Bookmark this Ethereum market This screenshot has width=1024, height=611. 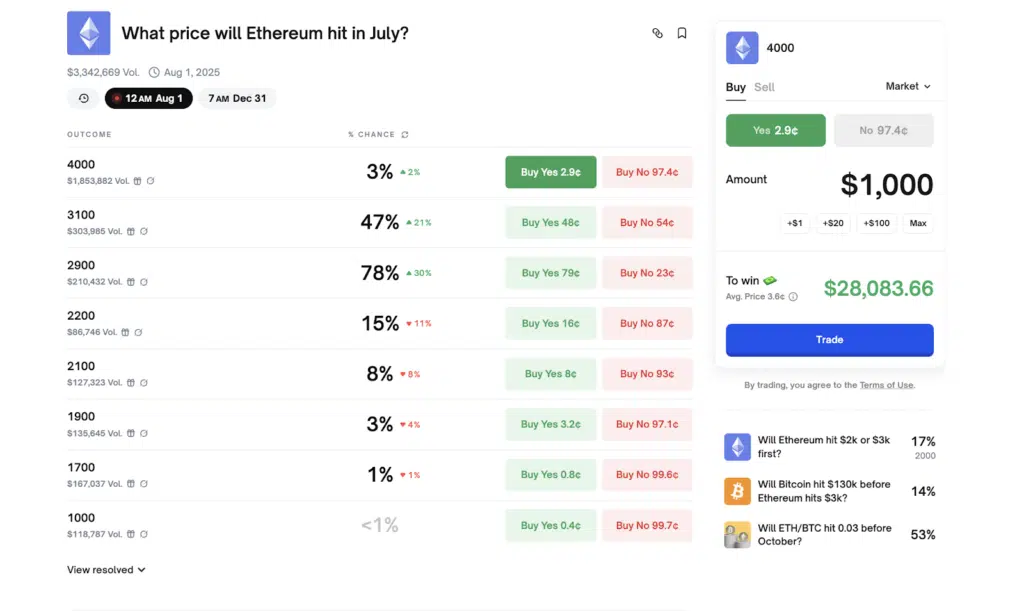[x=682, y=33]
